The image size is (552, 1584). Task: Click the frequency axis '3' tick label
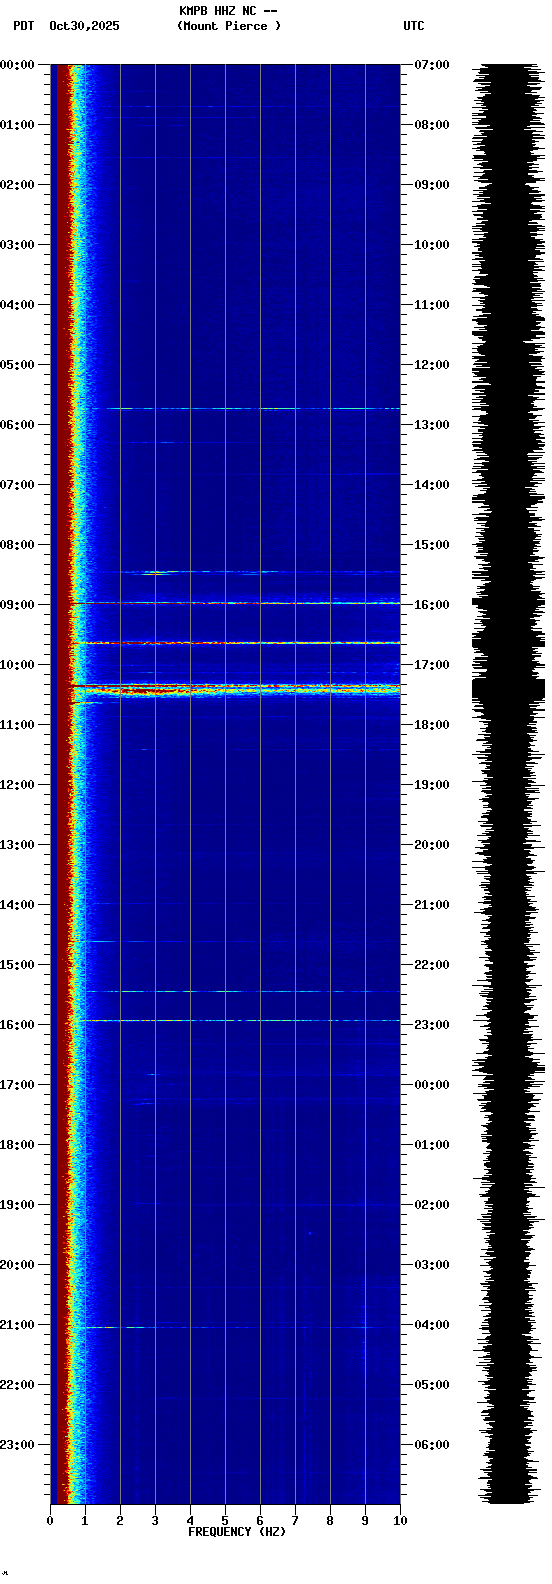click(x=155, y=1521)
